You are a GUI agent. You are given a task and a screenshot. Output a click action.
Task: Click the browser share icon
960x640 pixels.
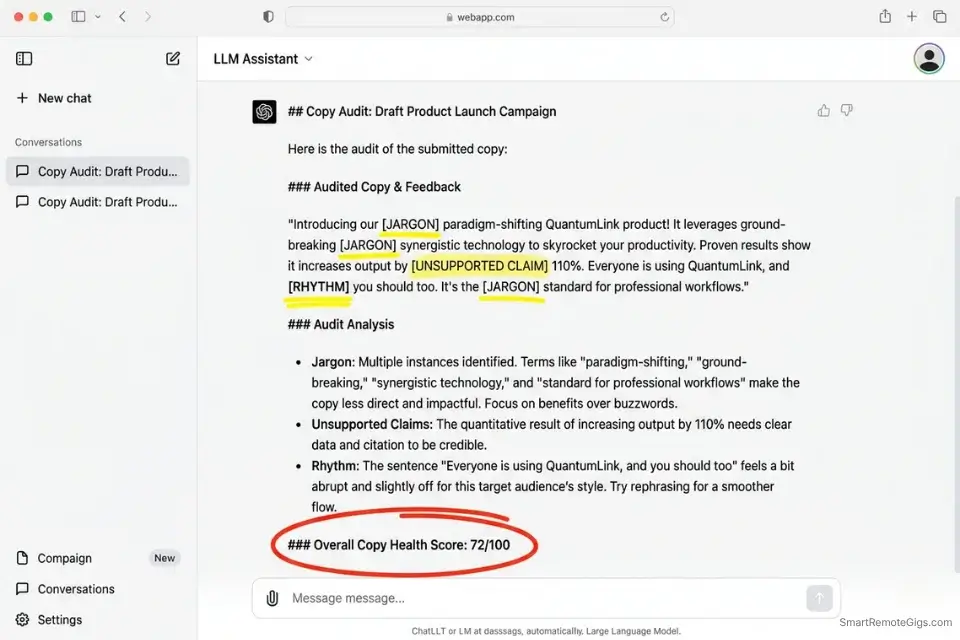(x=885, y=17)
